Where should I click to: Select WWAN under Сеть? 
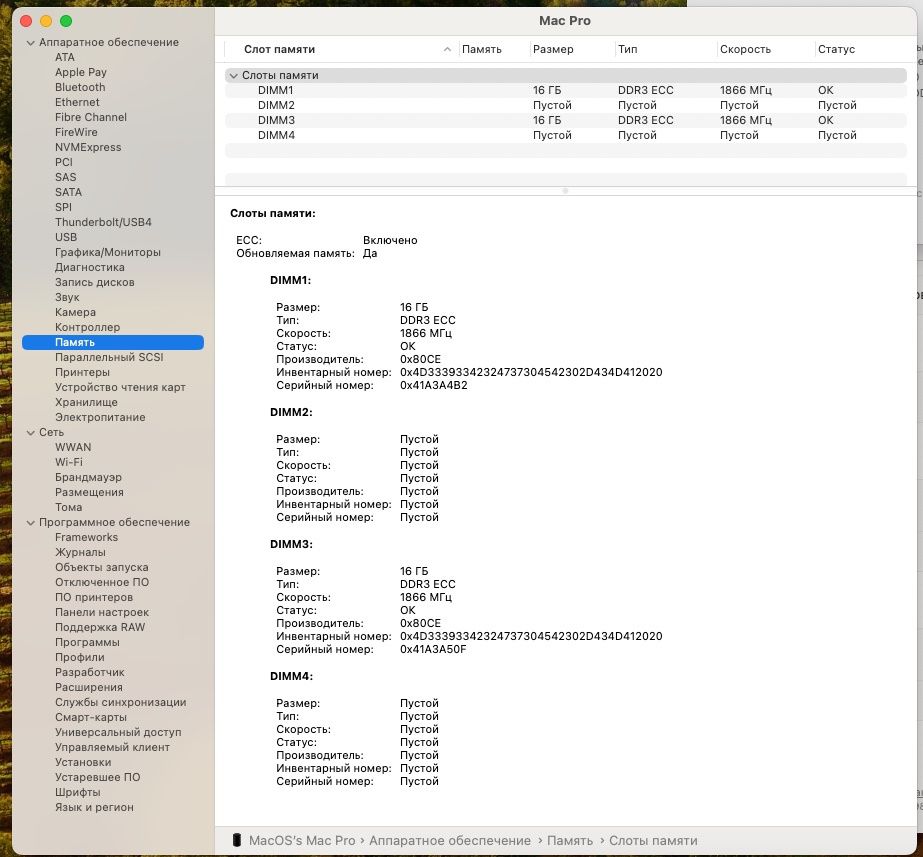pyautogui.click(x=73, y=447)
